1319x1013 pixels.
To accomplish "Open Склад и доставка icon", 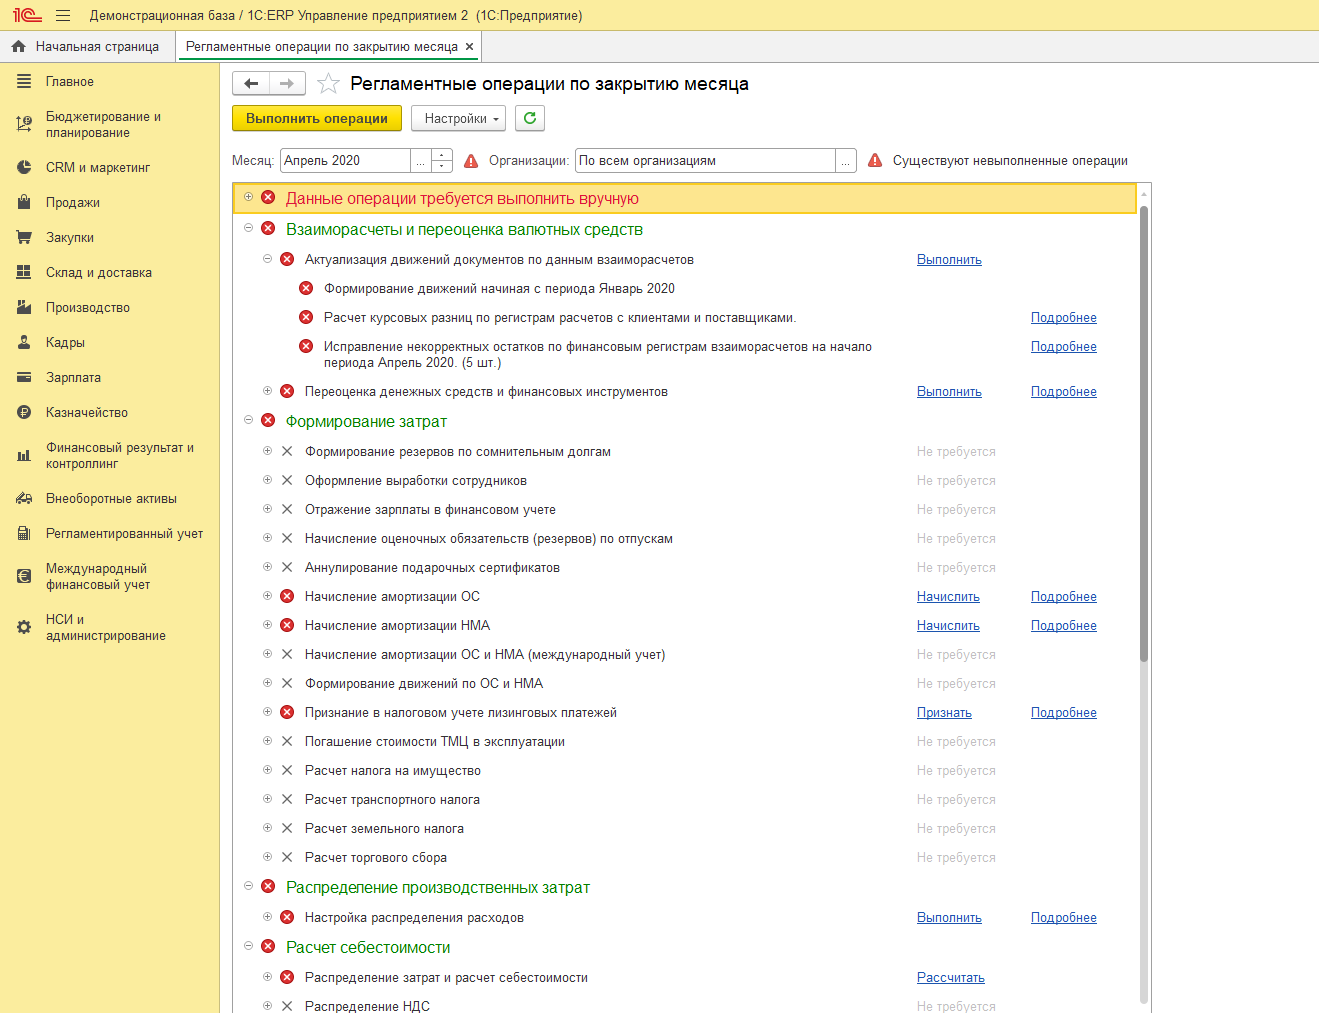I will 24,272.
